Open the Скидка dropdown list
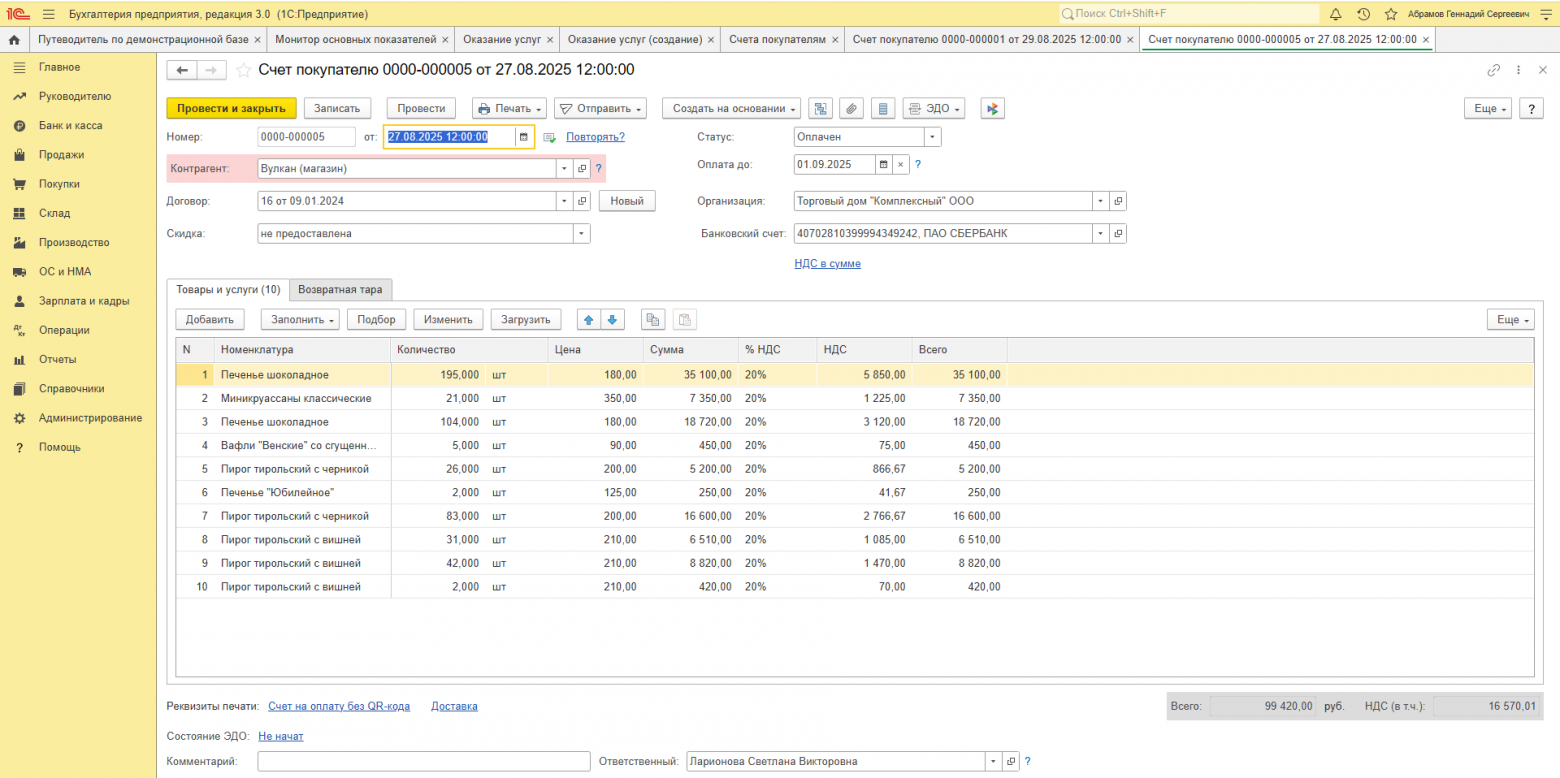Image resolution: width=1560 pixels, height=778 pixels. pyautogui.click(x=581, y=233)
